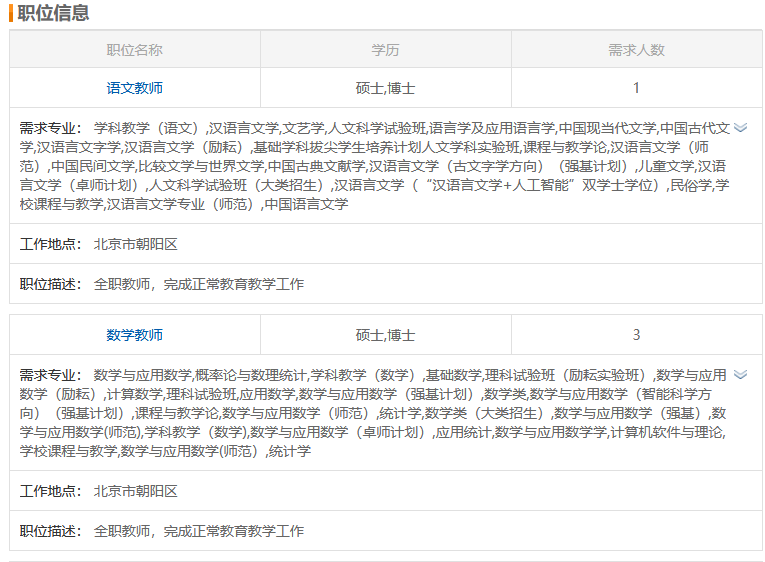The width and height of the screenshot is (765, 562).
Task: Select the 需求人数 column header
Action: point(636,50)
